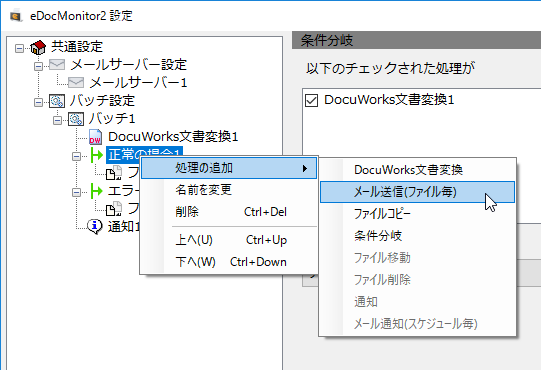Select 上へ(U) to move item up
Screen dimensions: 541x370
tap(229, 240)
